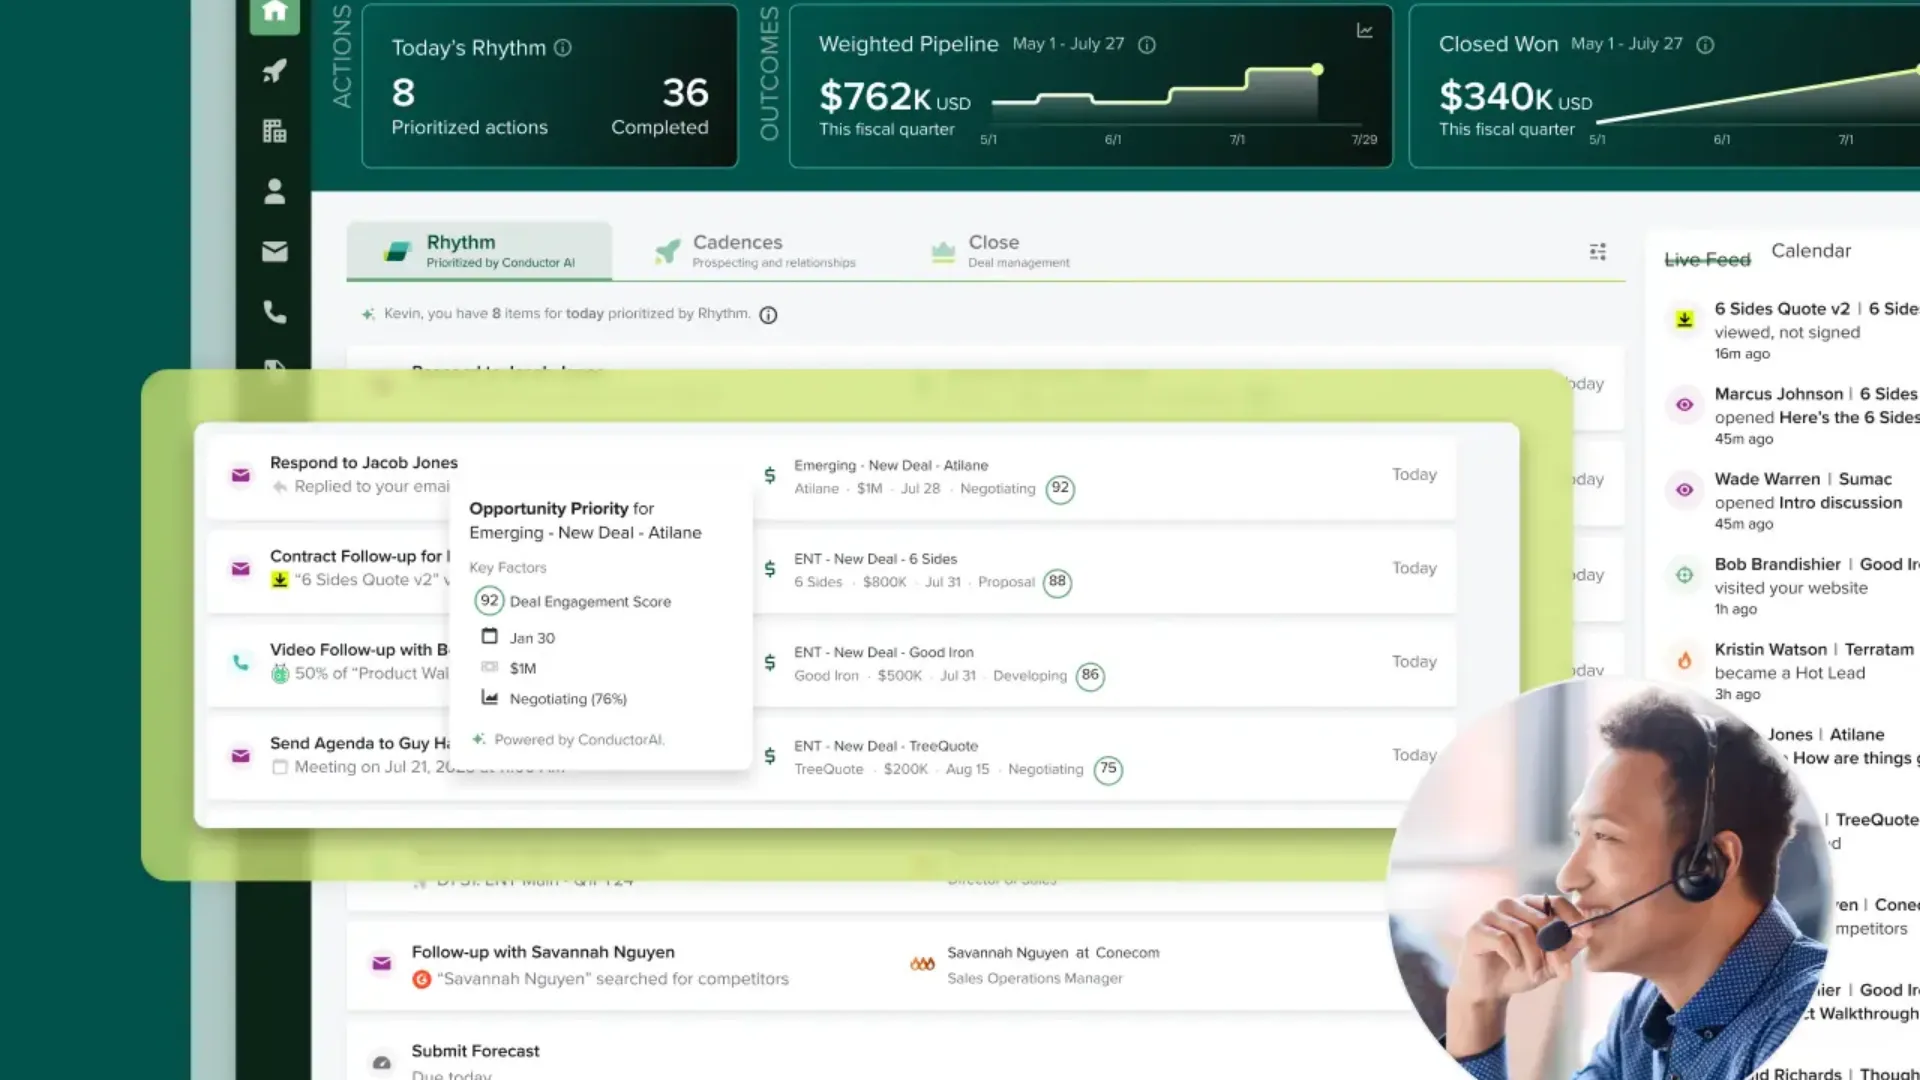Click info icon next to Today's Rhythm

(563, 48)
